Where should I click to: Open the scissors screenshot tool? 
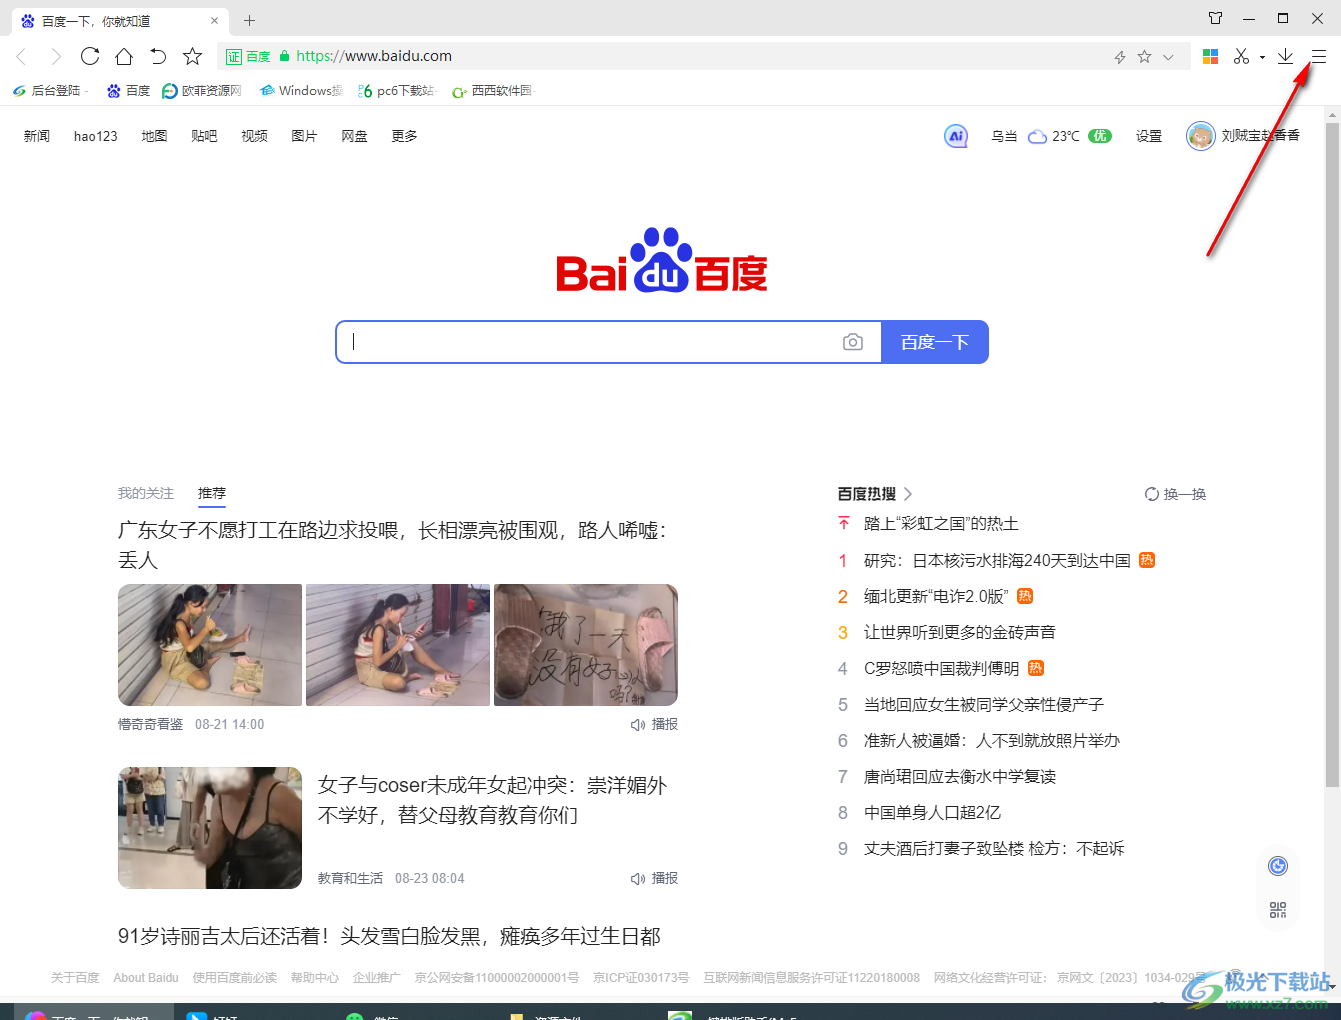point(1242,57)
